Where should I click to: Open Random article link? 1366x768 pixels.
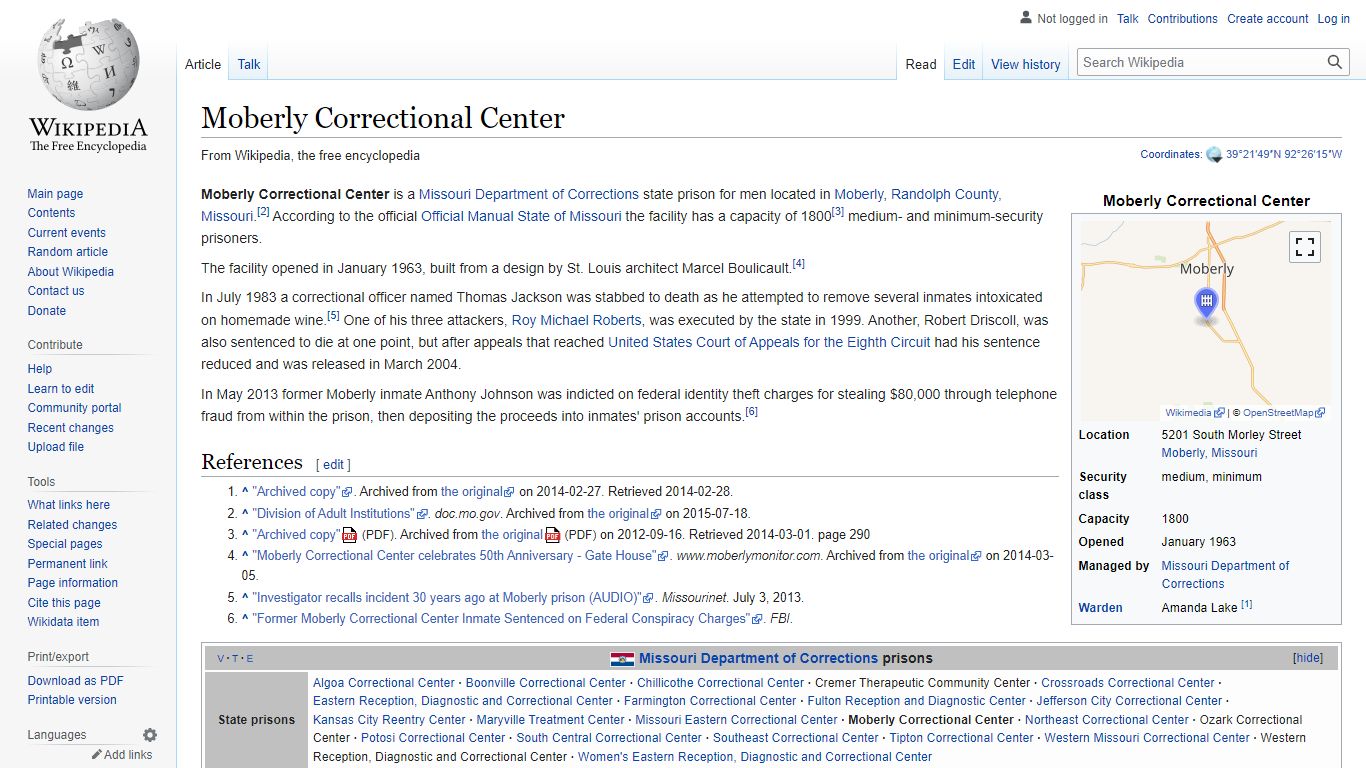point(68,252)
